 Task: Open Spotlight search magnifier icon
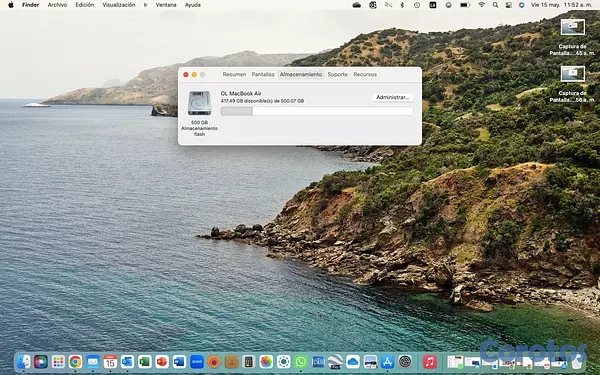click(x=496, y=5)
